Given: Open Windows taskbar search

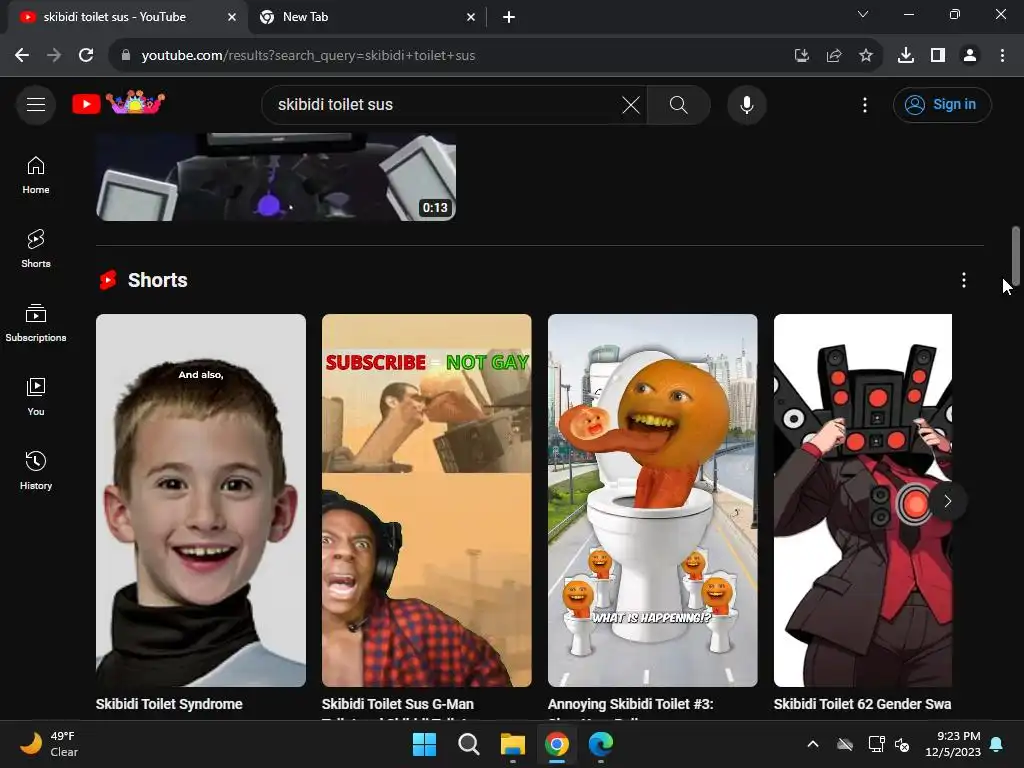Looking at the screenshot, I should pyautogui.click(x=468, y=744).
